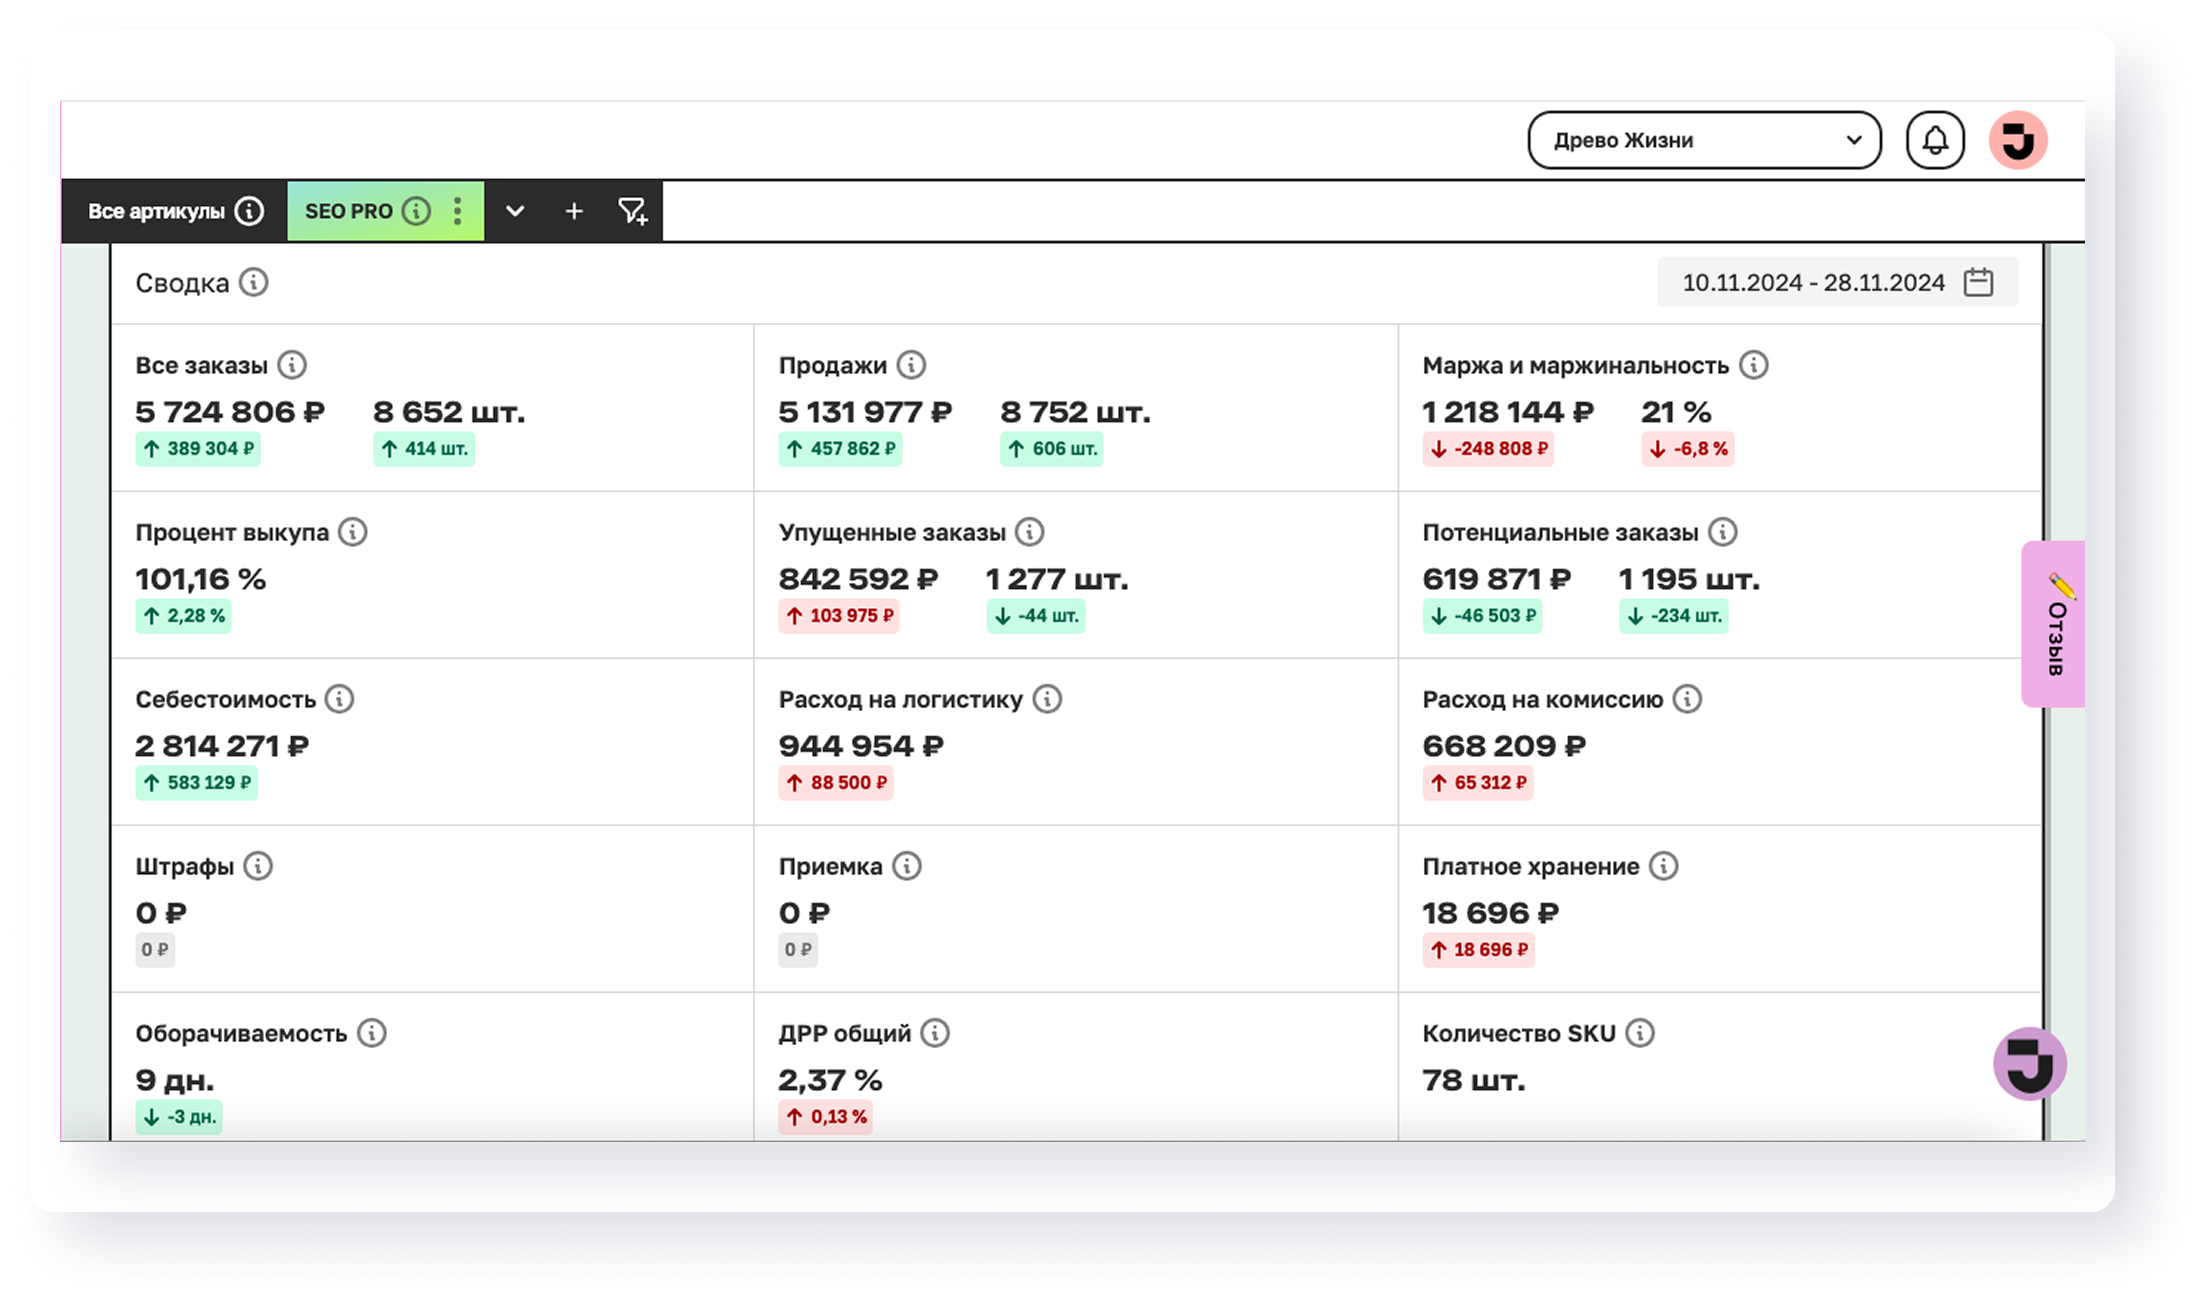
Task: Switch to the SEO PRO tab
Action: tap(385, 211)
